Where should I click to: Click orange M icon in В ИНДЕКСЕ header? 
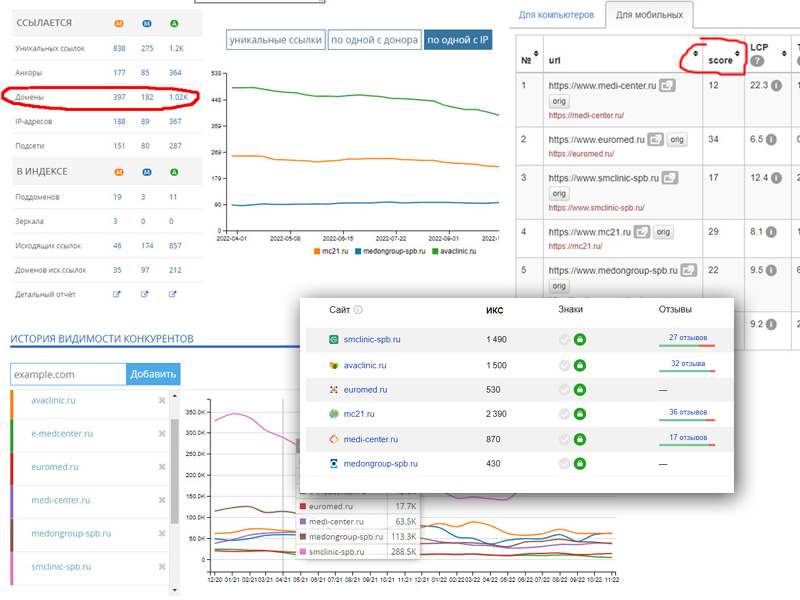coord(119,172)
